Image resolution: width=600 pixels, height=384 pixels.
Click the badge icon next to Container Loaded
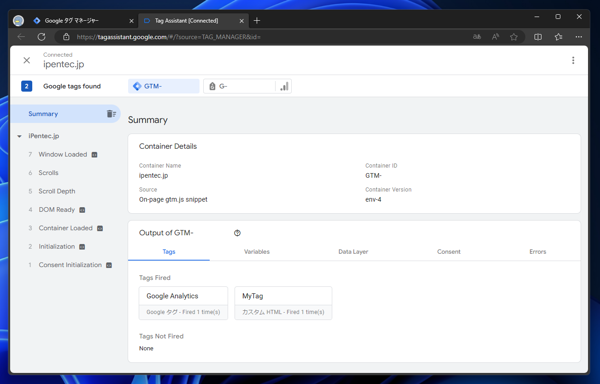click(100, 228)
